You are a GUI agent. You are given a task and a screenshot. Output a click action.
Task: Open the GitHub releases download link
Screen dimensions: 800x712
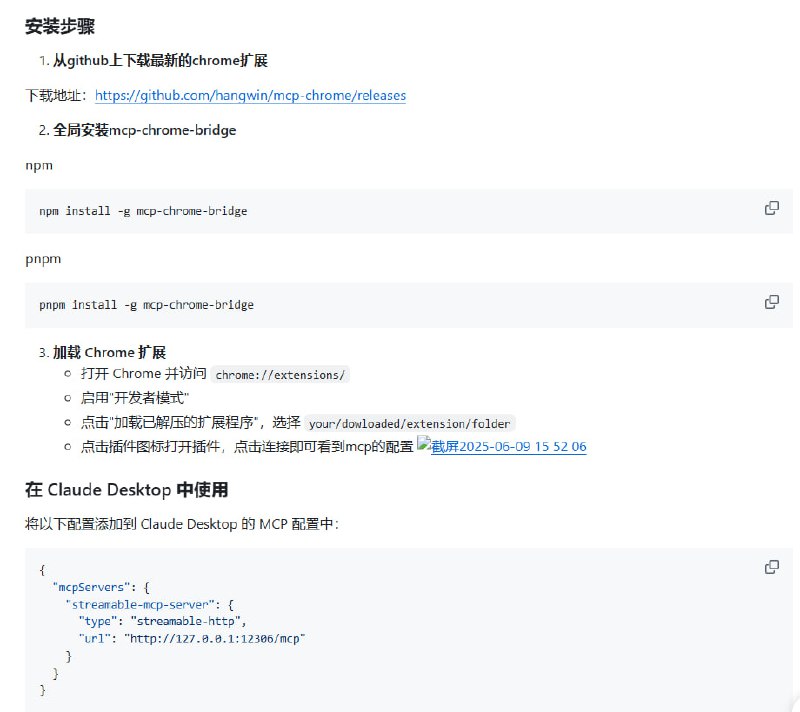pos(249,95)
